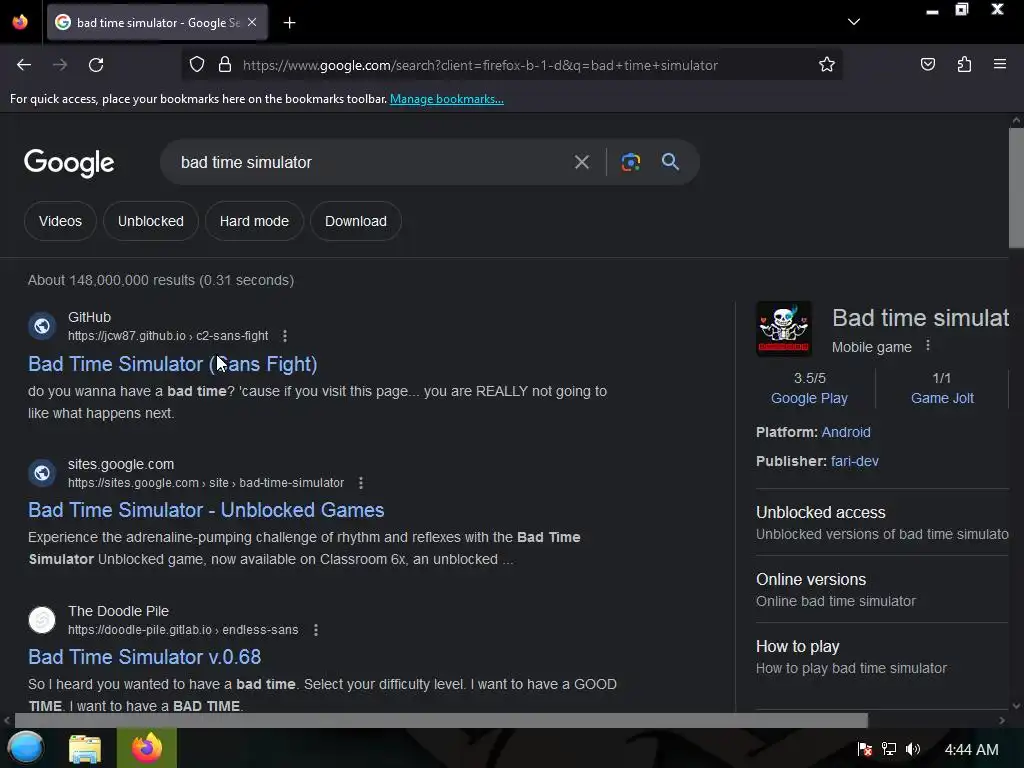Click the sites.google.com result globe favicon
This screenshot has height=768, width=1024.
pos(42,473)
